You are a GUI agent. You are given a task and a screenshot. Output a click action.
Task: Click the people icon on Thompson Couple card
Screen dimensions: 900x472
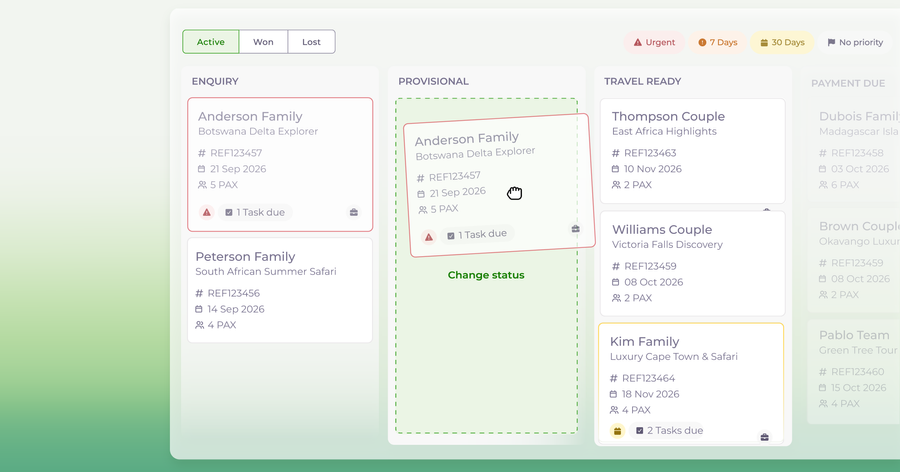pyautogui.click(x=616, y=185)
